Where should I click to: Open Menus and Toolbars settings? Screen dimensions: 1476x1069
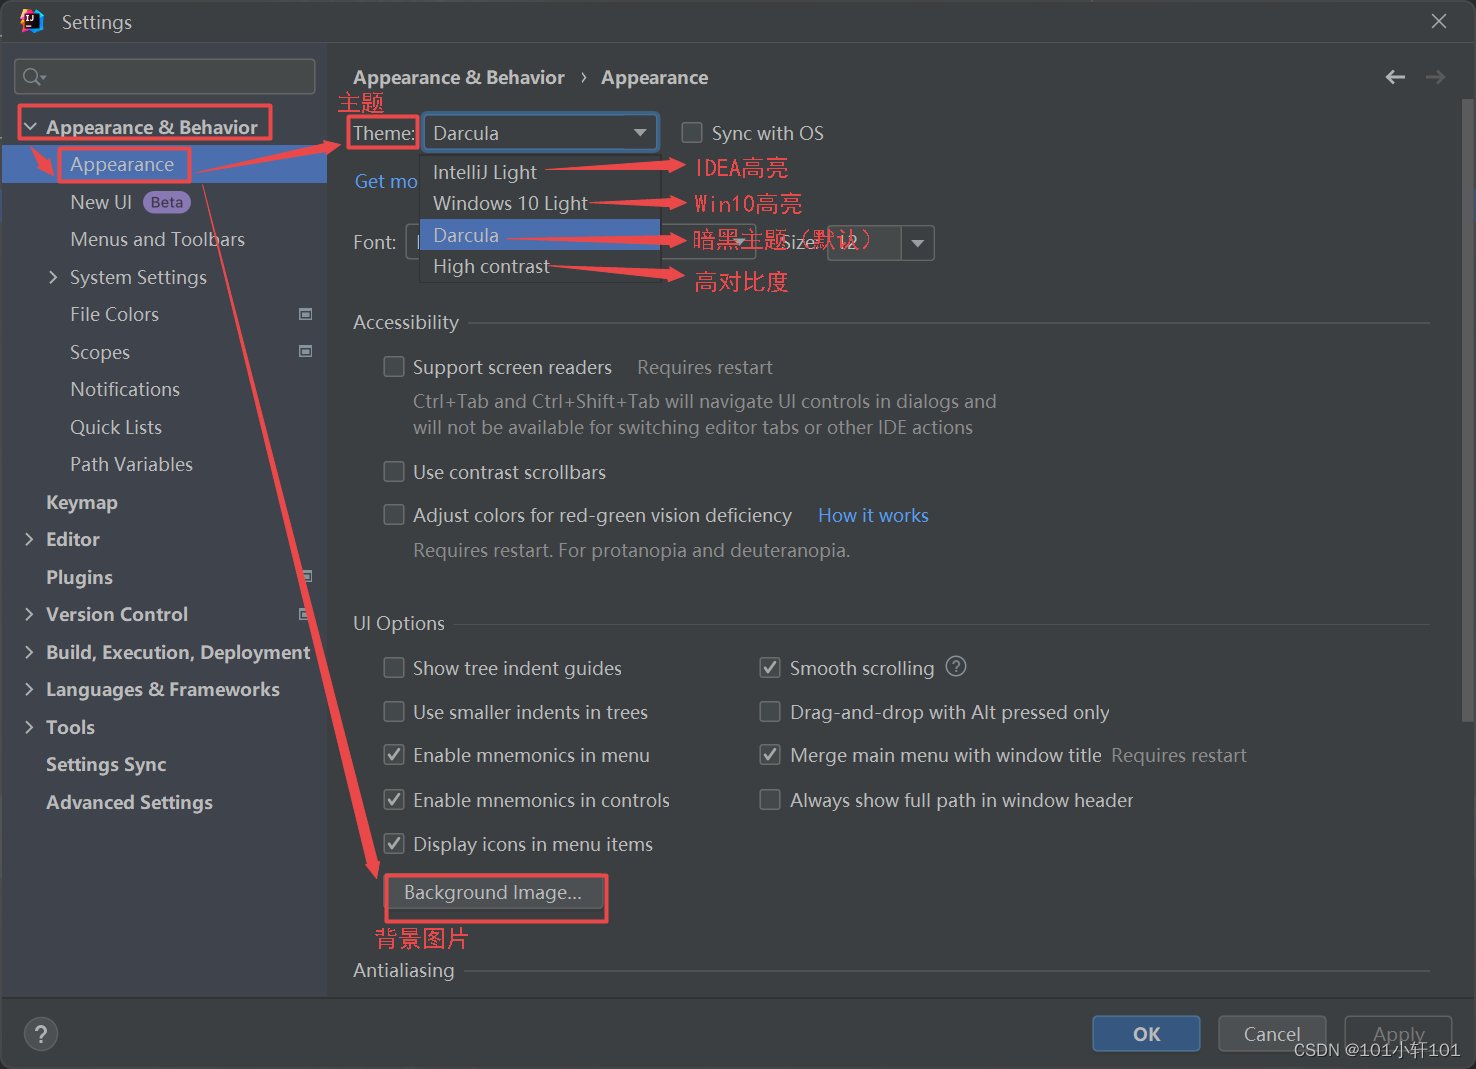(x=157, y=239)
